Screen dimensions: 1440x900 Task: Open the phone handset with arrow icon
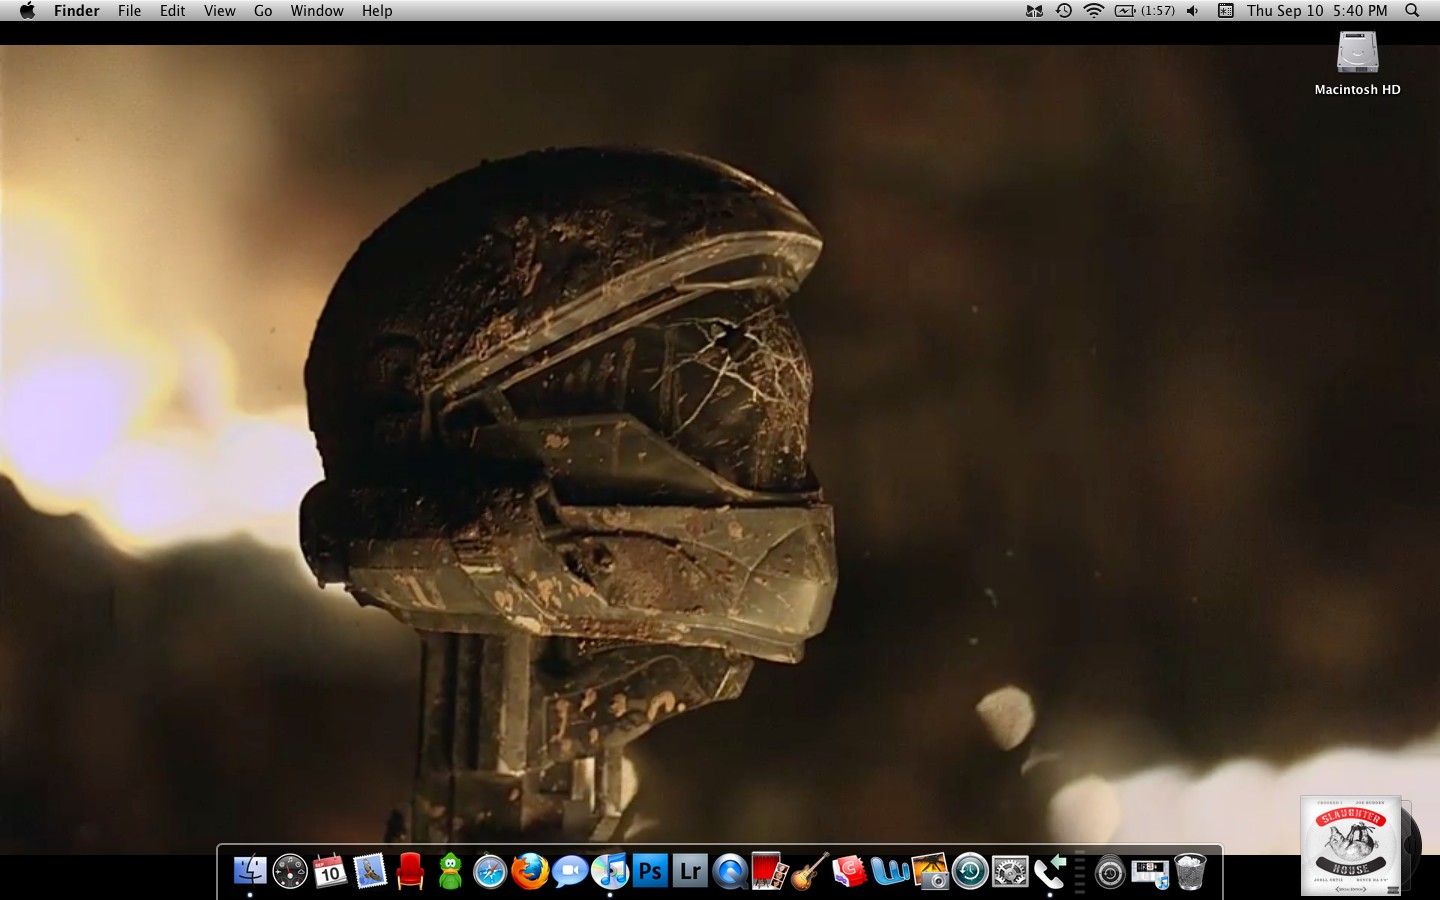tap(1050, 872)
